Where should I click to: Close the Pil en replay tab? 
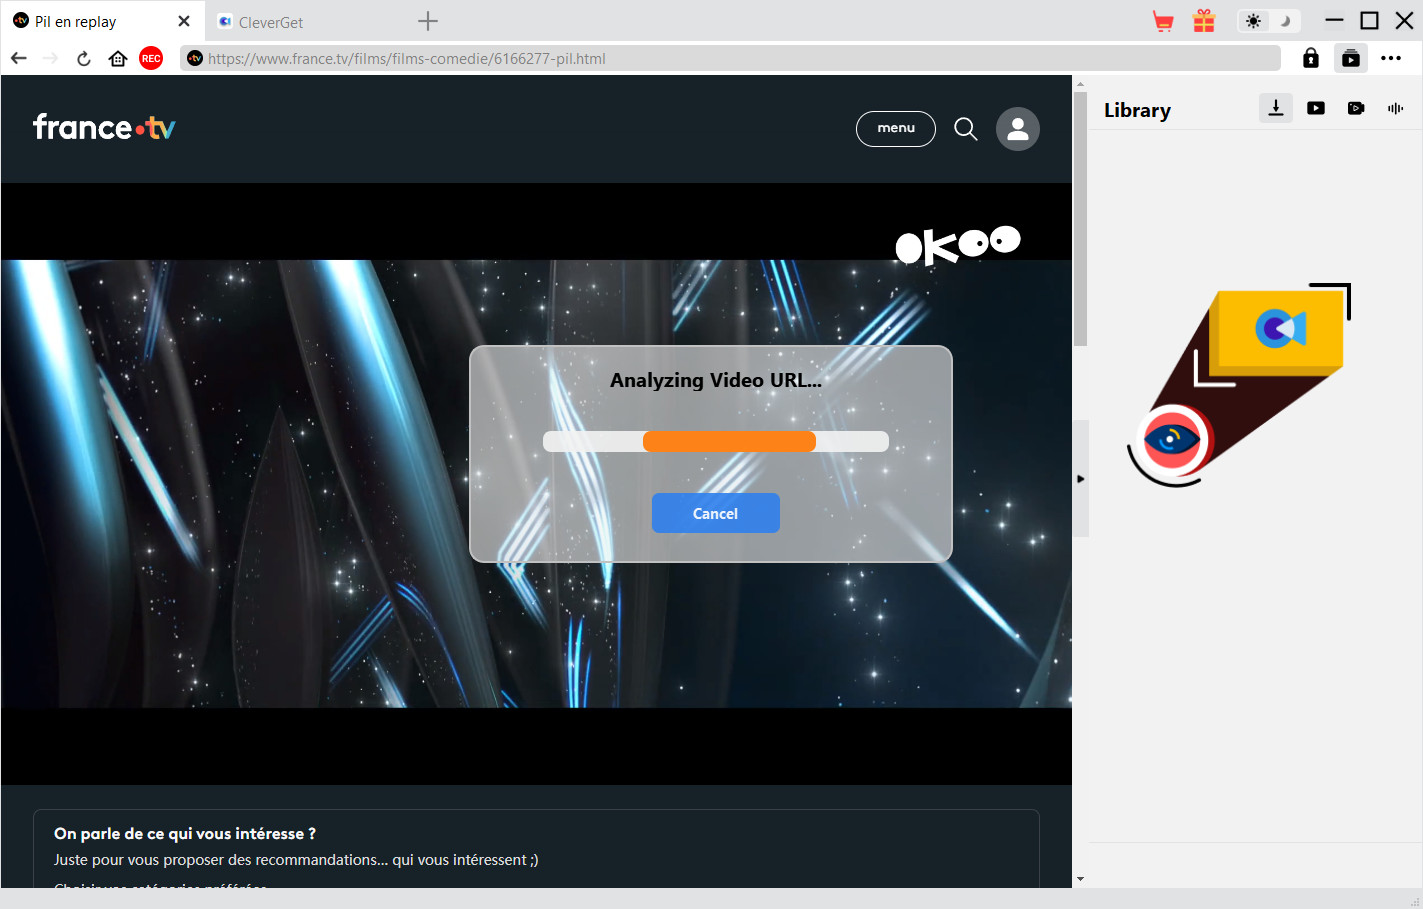coord(184,21)
